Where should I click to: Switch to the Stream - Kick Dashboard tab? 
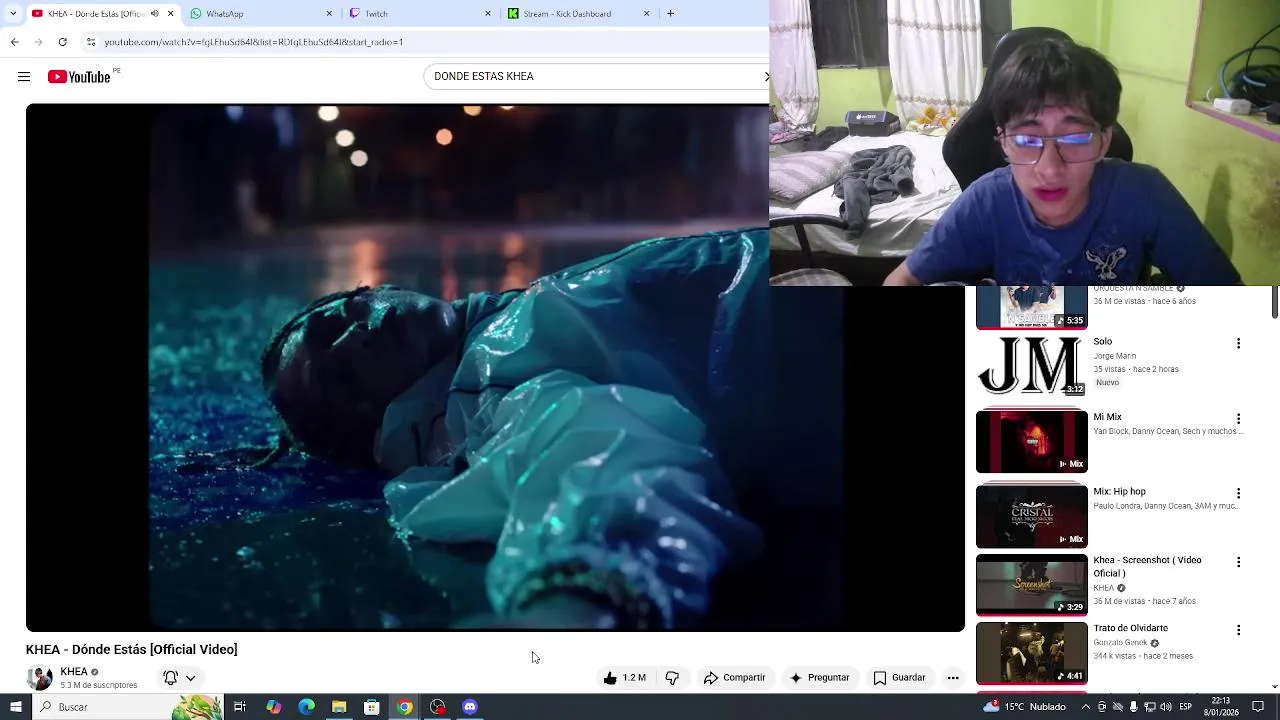[x=578, y=14]
